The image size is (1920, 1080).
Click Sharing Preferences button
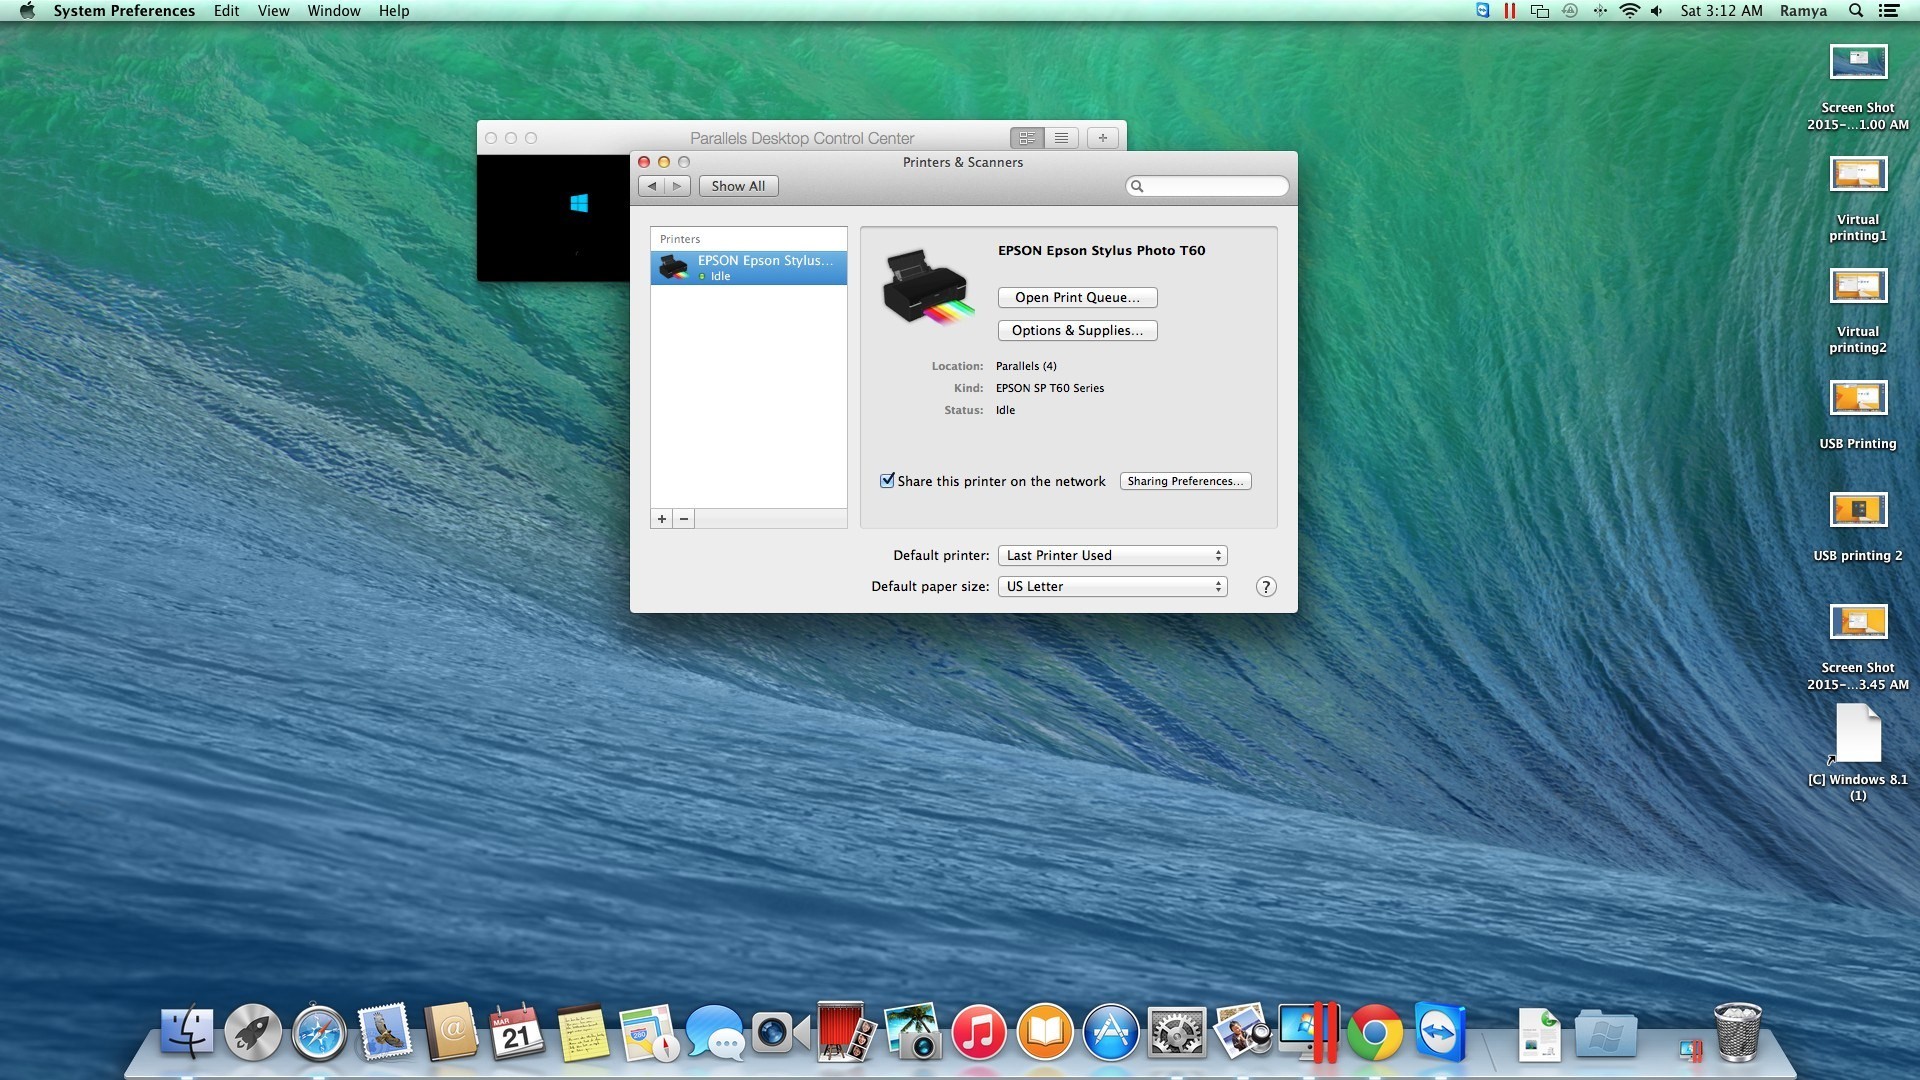1185,482
